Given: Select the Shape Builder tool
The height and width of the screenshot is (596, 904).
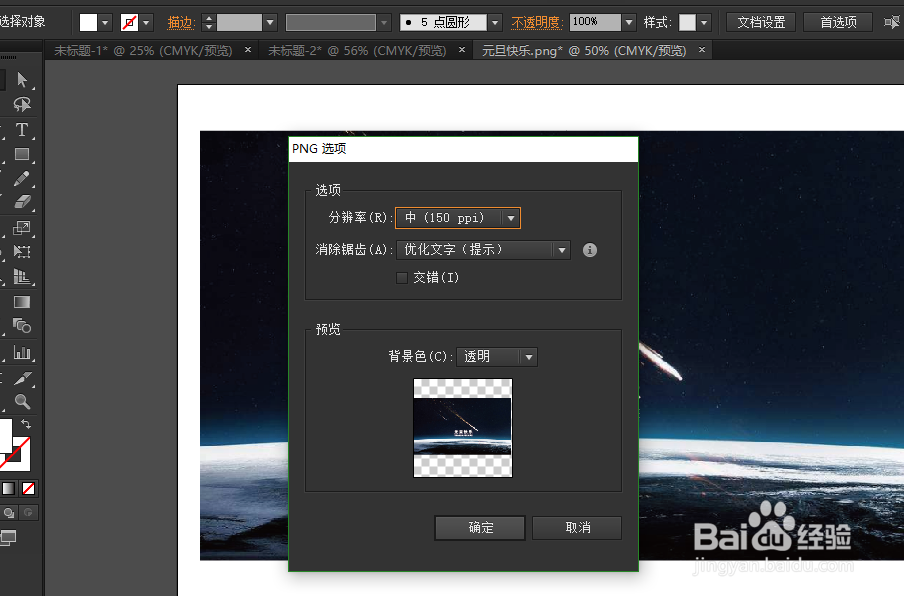Looking at the screenshot, I should click(22, 326).
